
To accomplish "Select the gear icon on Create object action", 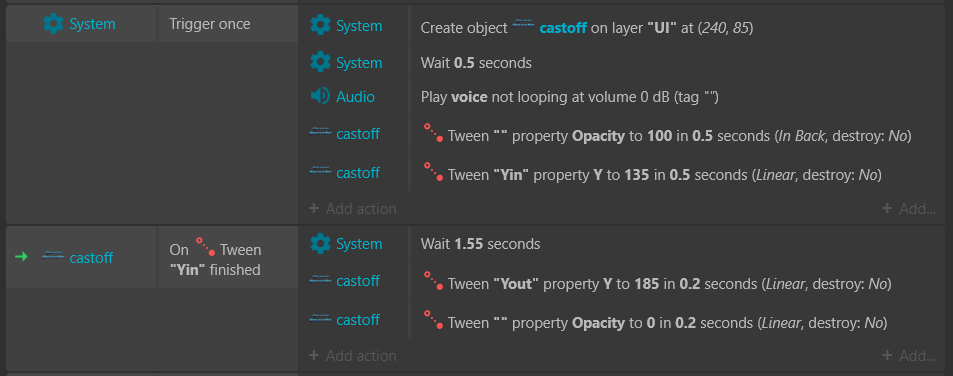I will [x=320, y=26].
